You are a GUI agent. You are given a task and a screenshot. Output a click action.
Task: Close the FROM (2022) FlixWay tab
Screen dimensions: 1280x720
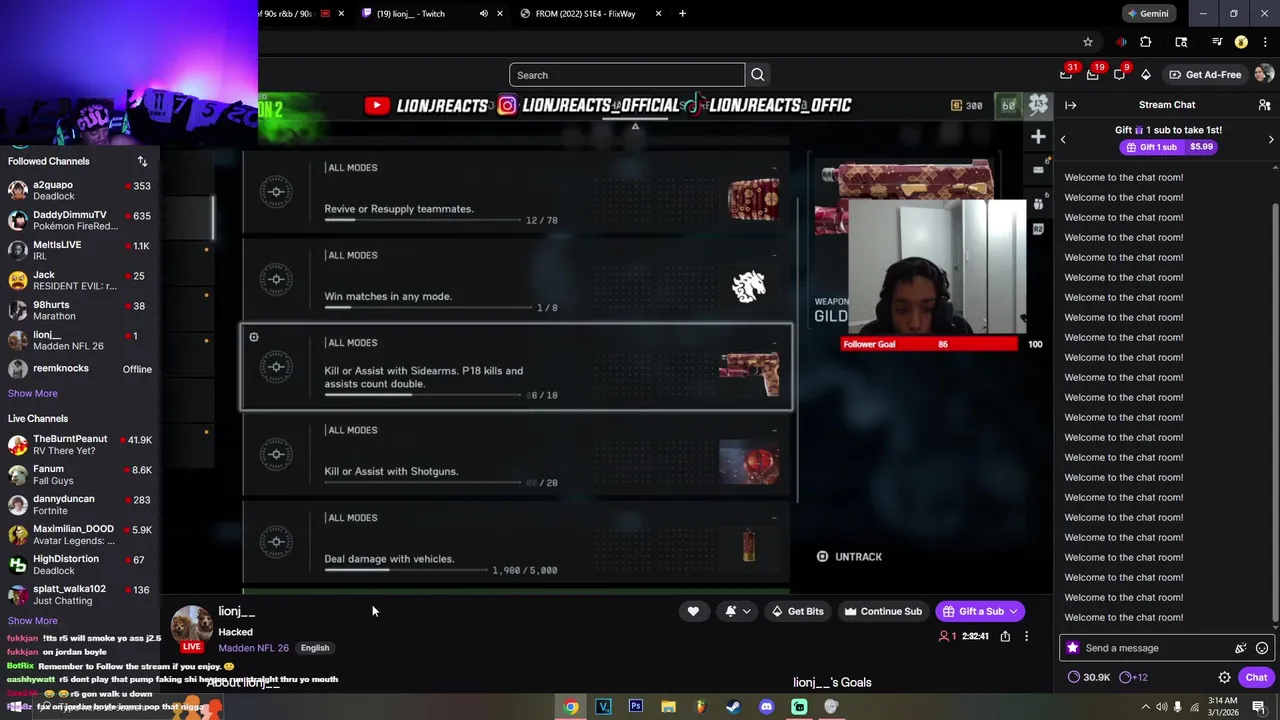click(658, 14)
